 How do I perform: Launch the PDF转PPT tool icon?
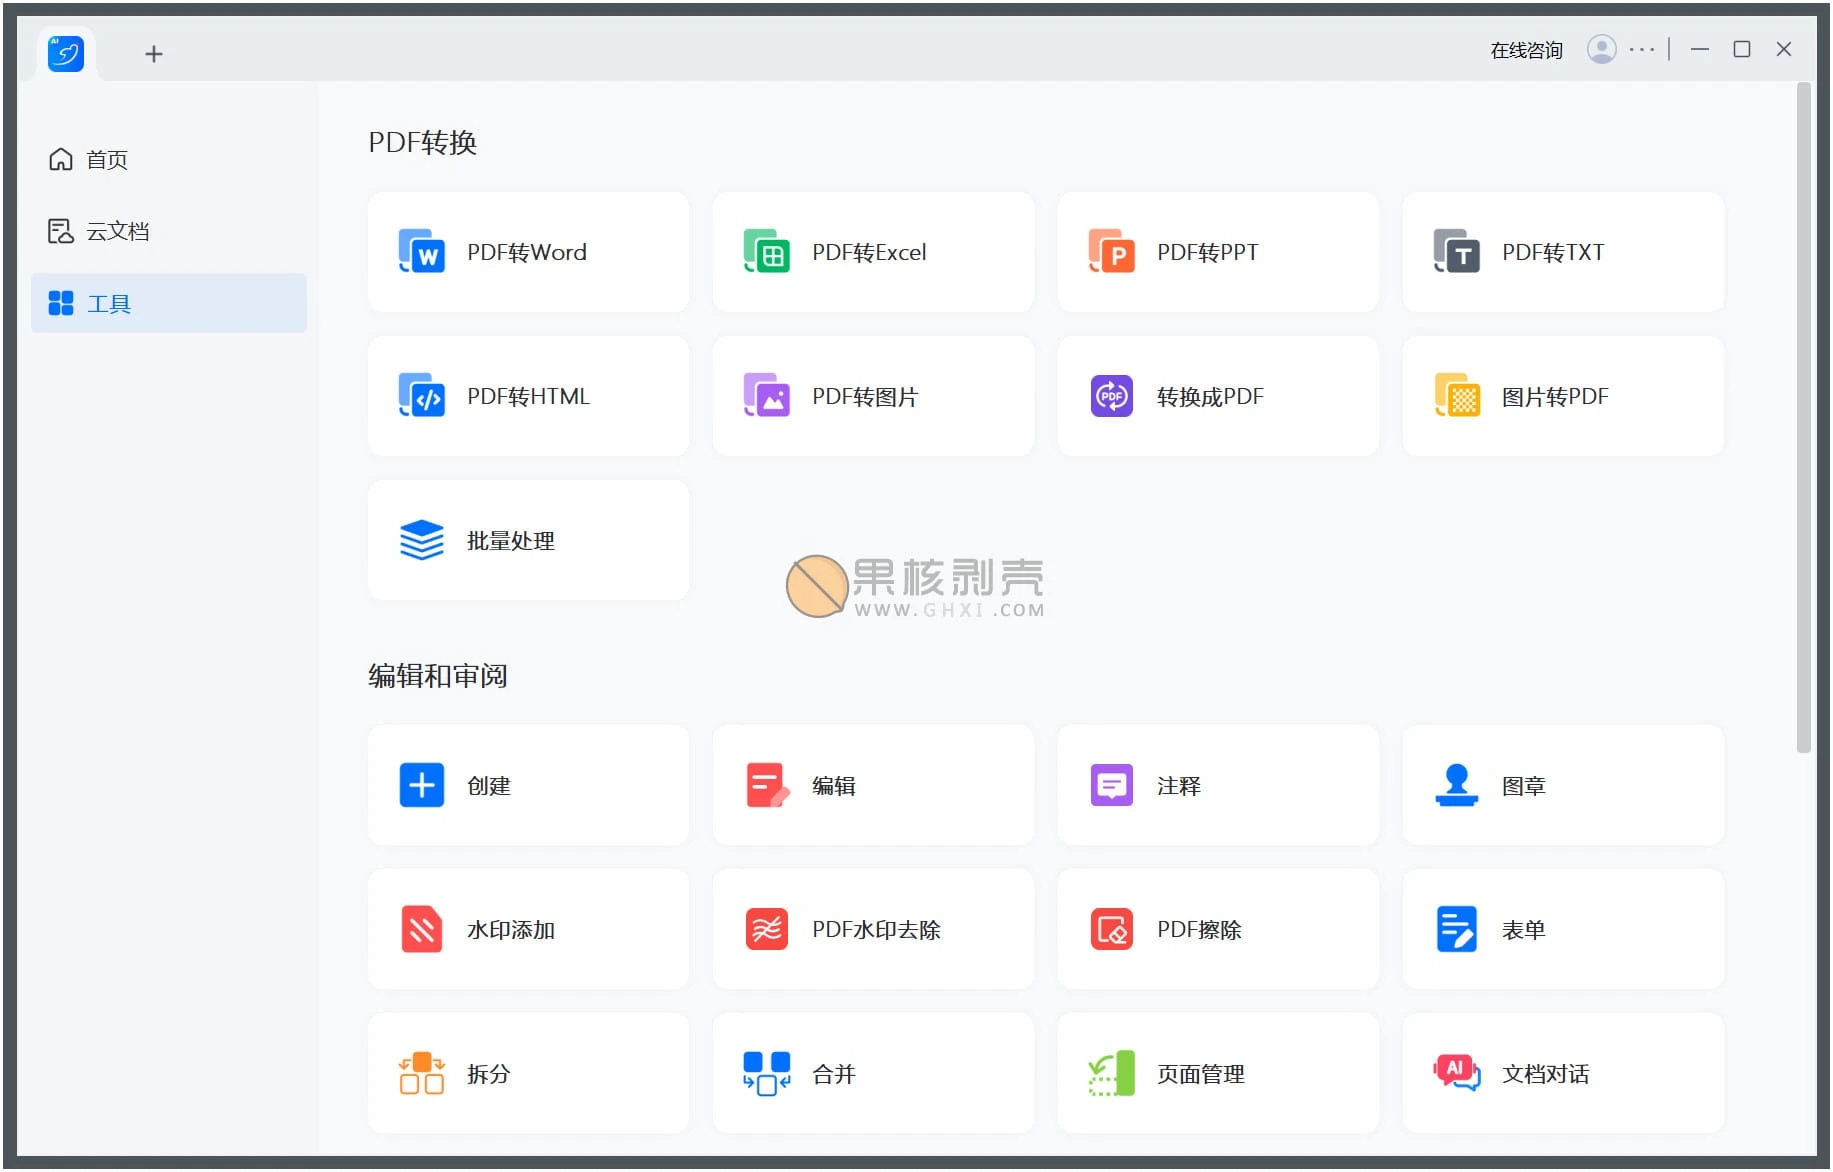1111,252
